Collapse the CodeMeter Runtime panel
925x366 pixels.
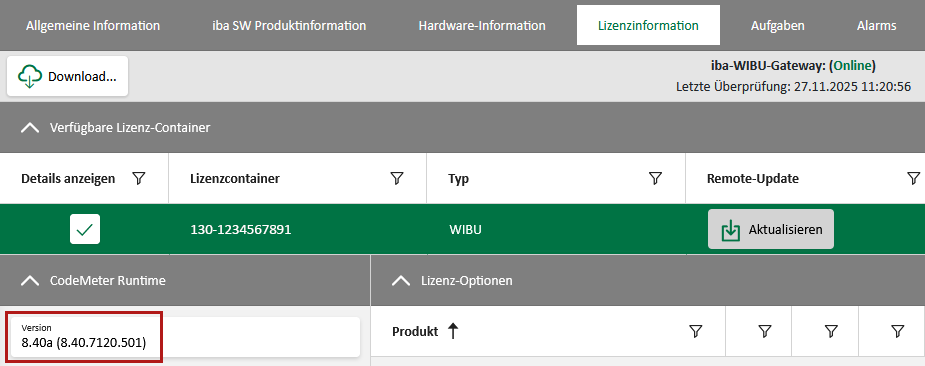(x=29, y=281)
